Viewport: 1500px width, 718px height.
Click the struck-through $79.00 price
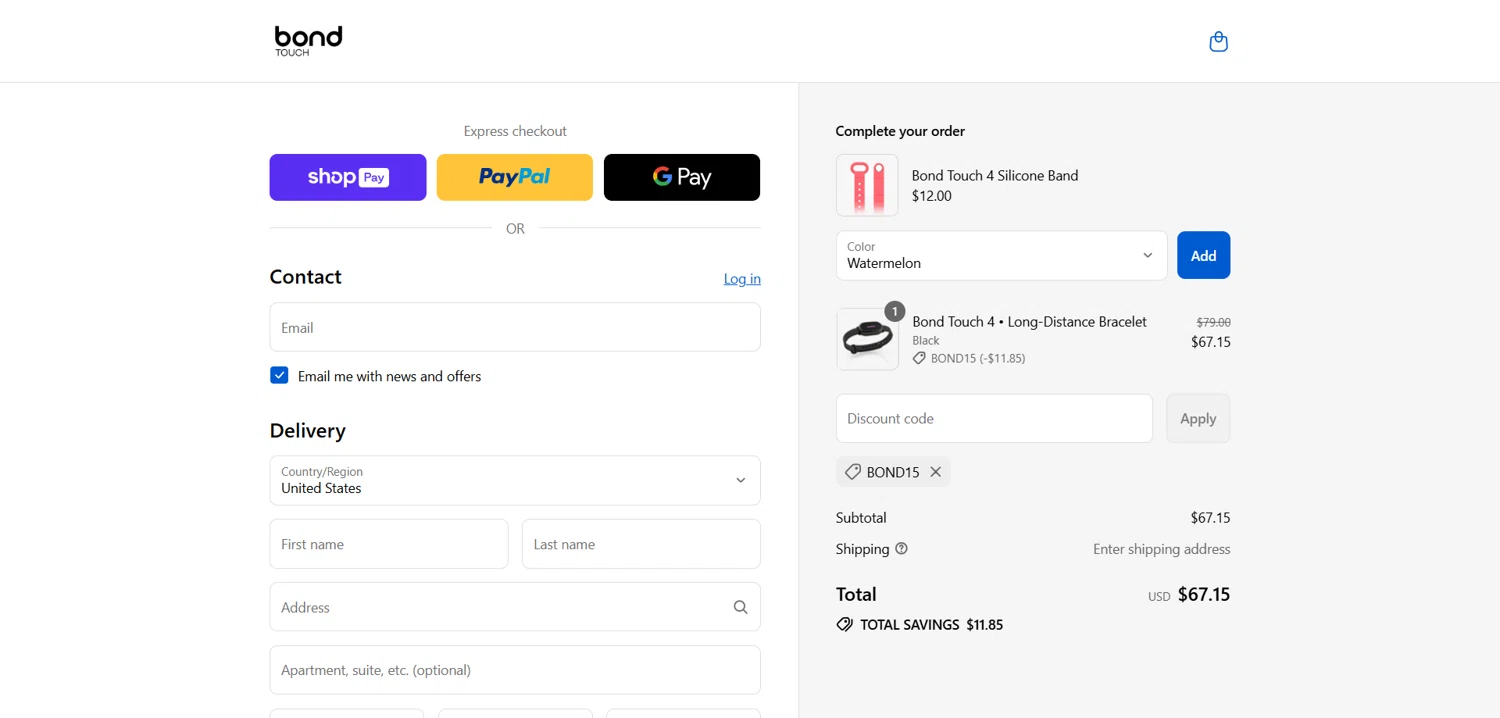[x=1213, y=322]
